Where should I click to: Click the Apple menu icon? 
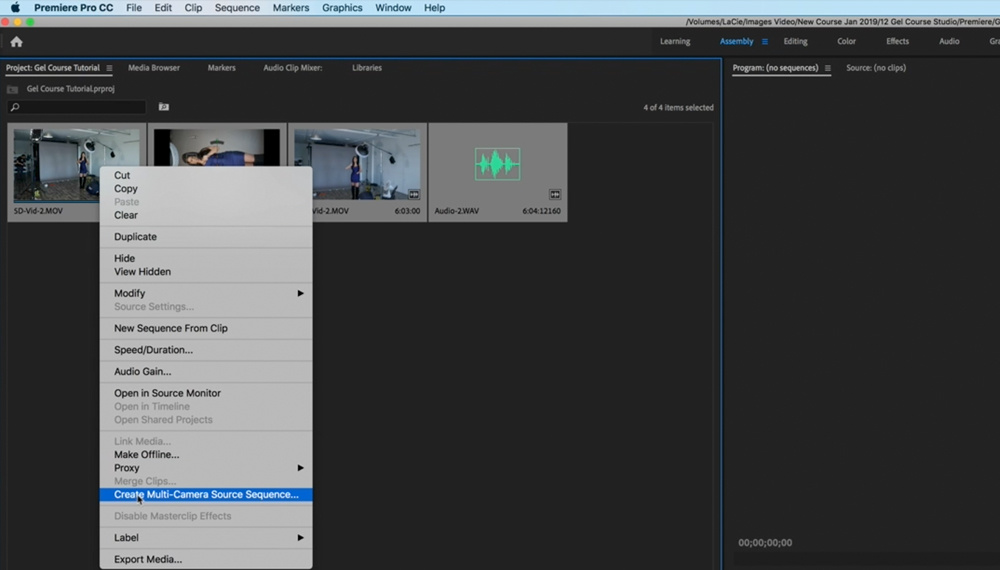pos(15,8)
